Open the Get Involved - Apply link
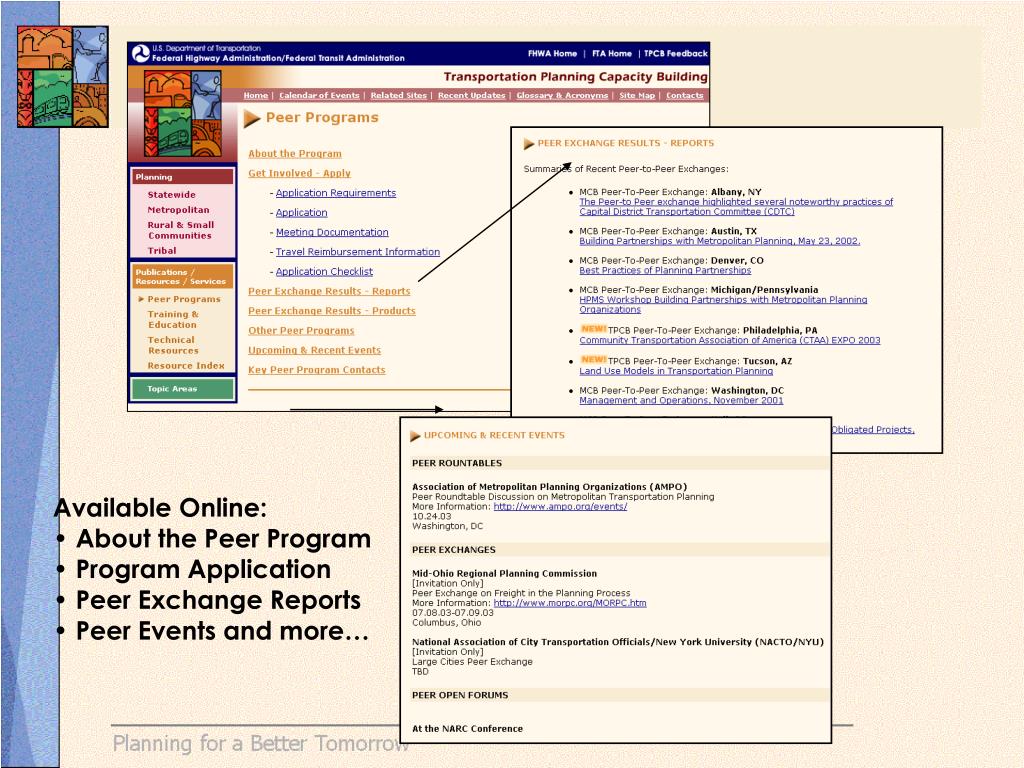This screenshot has width=1024, height=768. coord(299,173)
